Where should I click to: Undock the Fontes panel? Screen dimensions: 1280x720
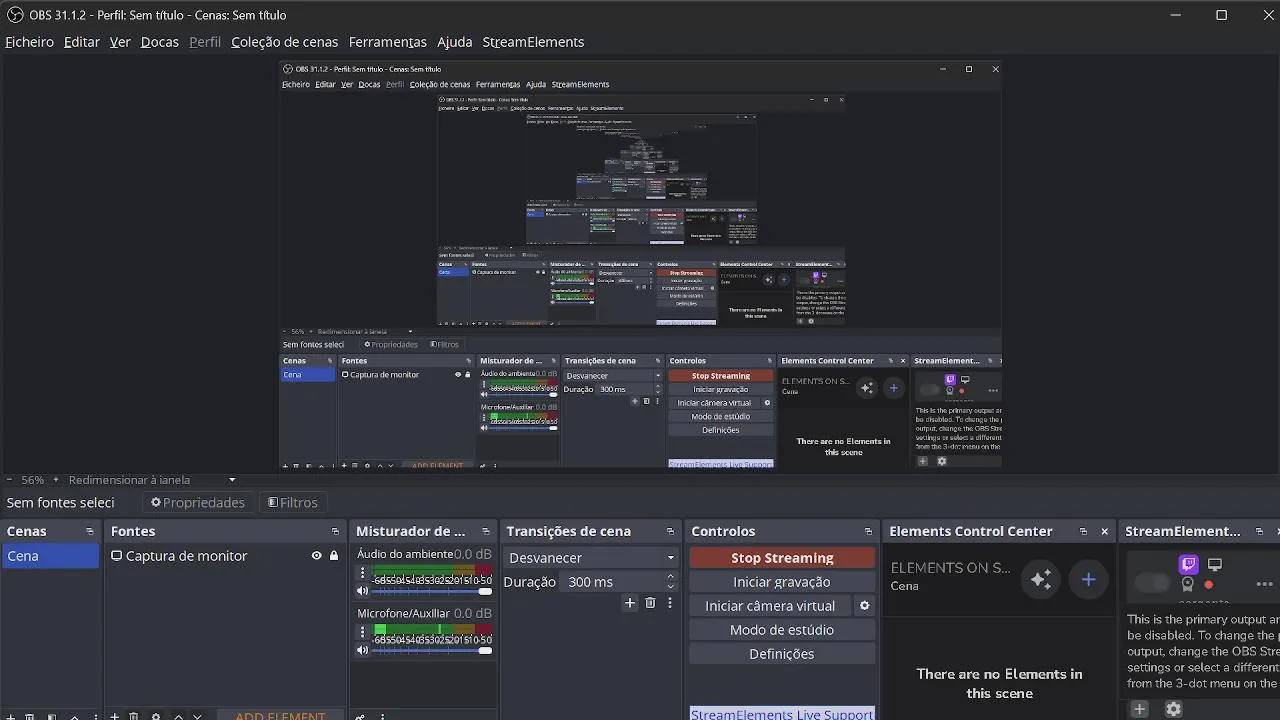[x=335, y=532]
